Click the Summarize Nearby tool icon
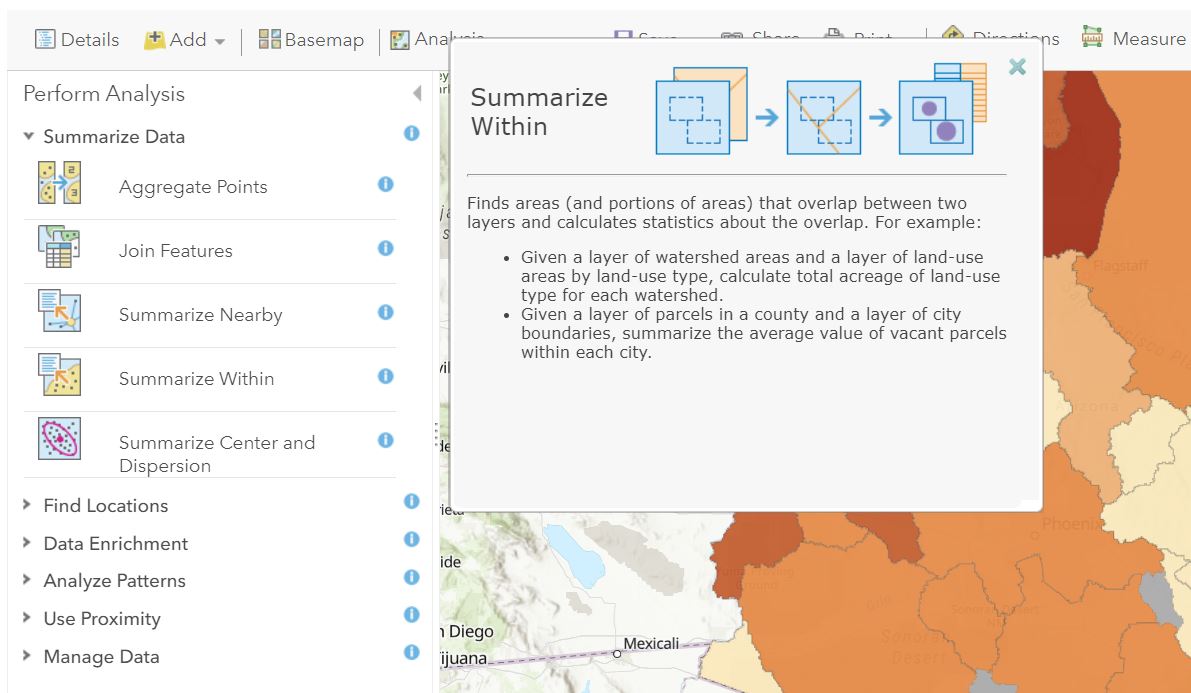The height and width of the screenshot is (693, 1191). click(59, 311)
